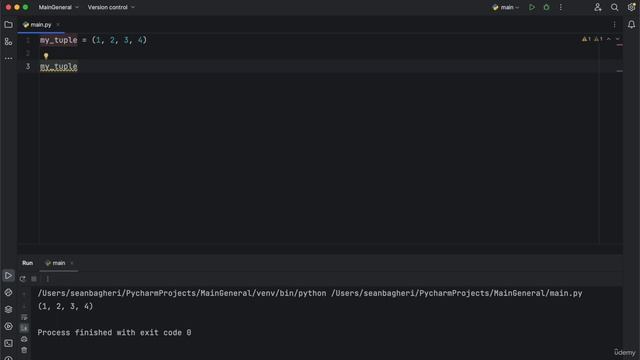Open the Python Console layers icon
Screen dimensions: 640x360
click(8, 309)
